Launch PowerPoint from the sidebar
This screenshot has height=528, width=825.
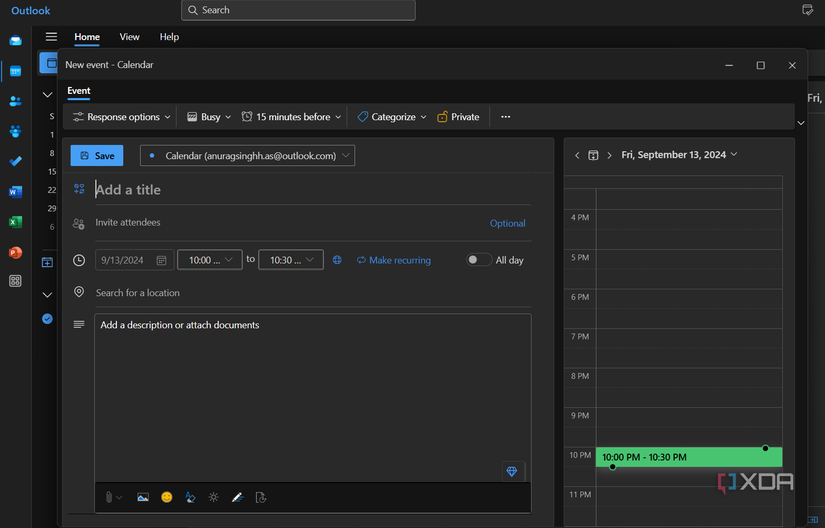pyautogui.click(x=15, y=252)
